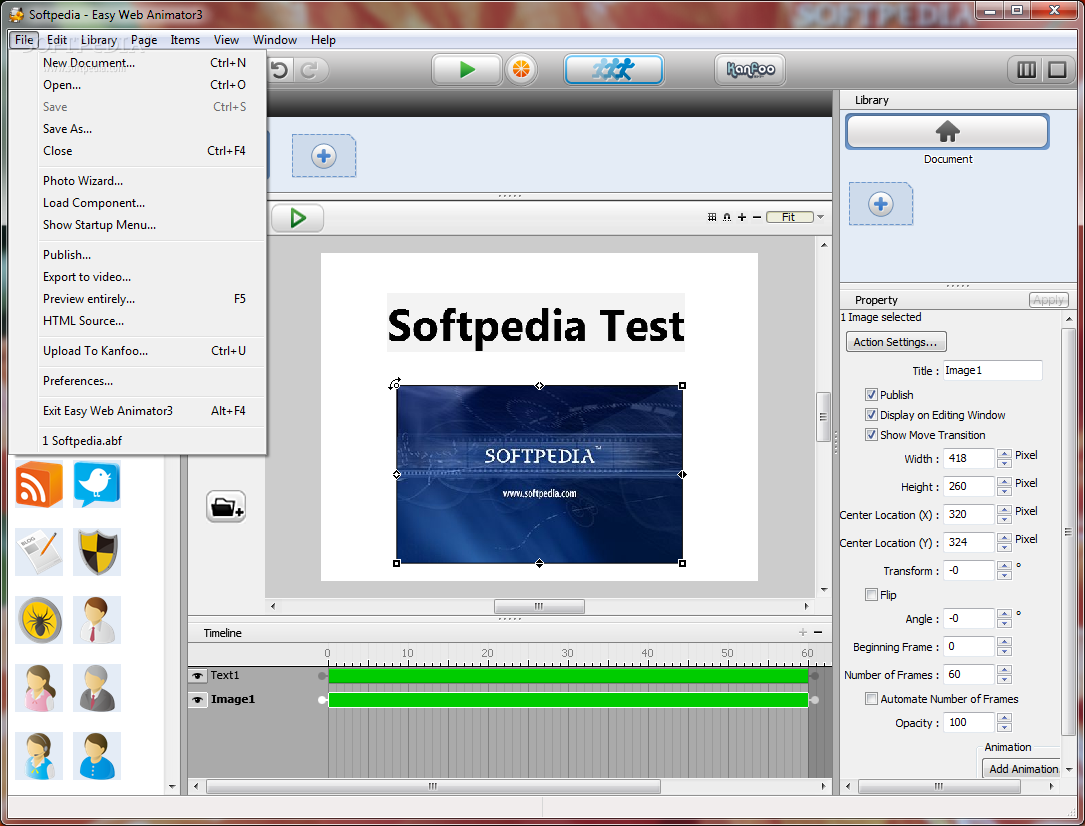1085x826 pixels.
Task: Click the Apply button in Property panel
Action: click(1048, 300)
